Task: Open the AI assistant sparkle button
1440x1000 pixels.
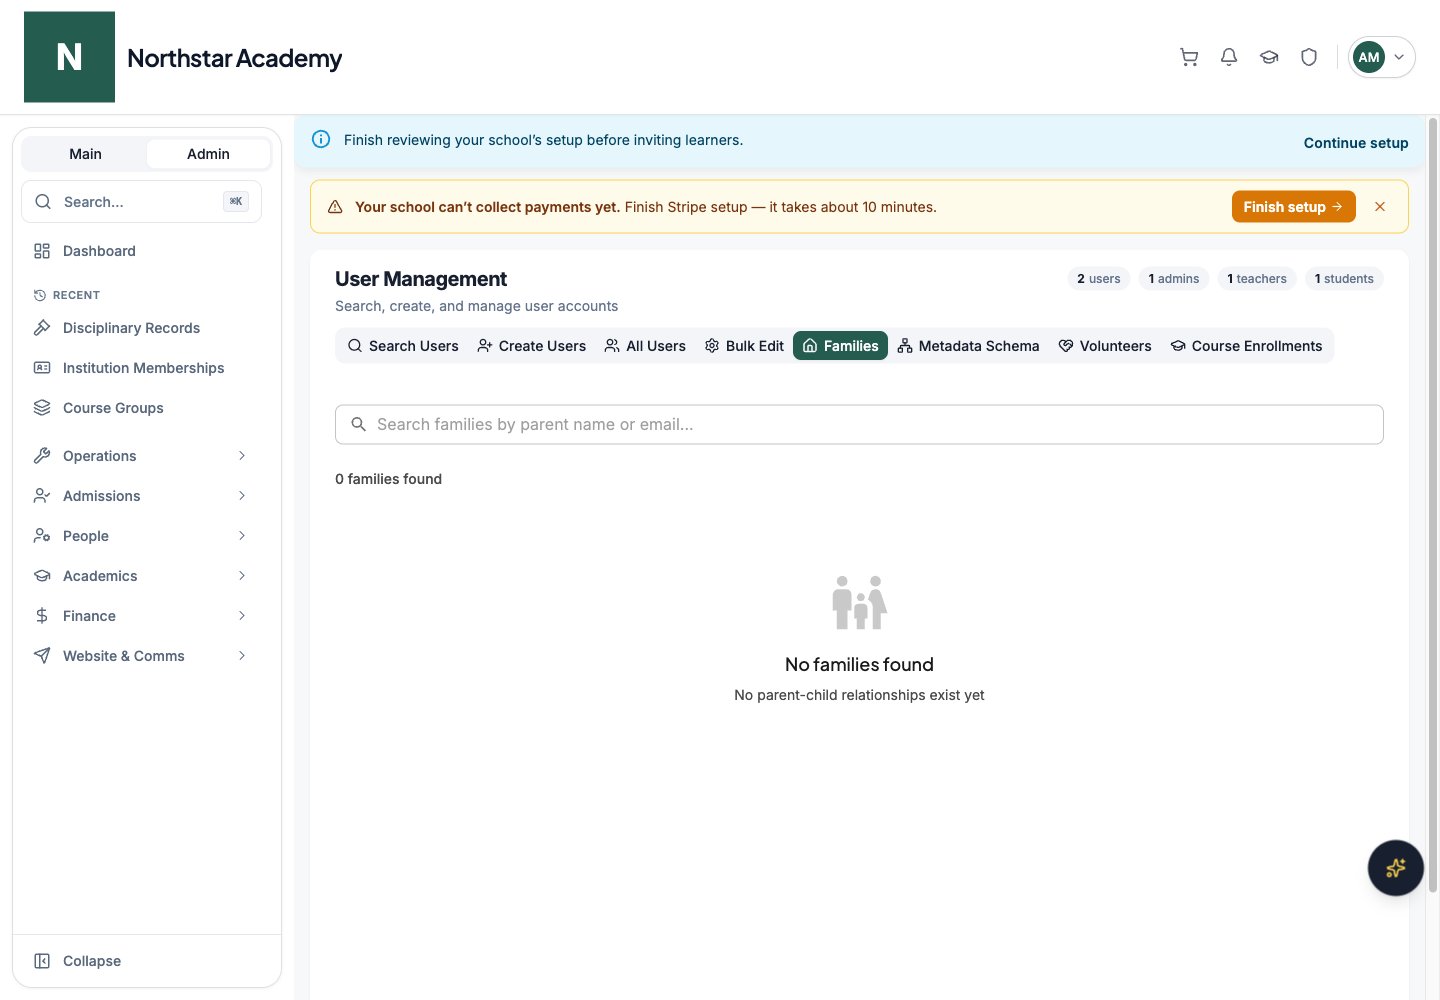Action: 1395,868
